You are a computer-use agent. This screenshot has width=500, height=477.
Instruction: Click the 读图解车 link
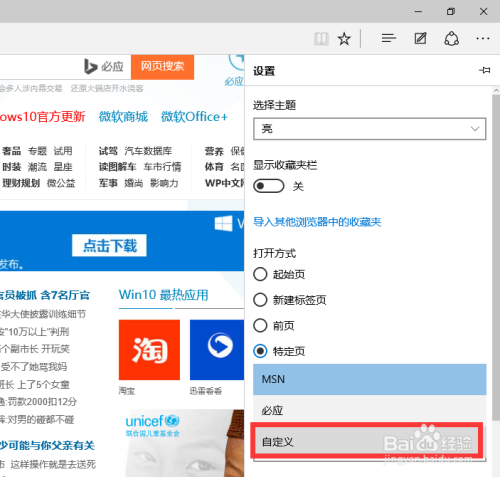(117, 167)
